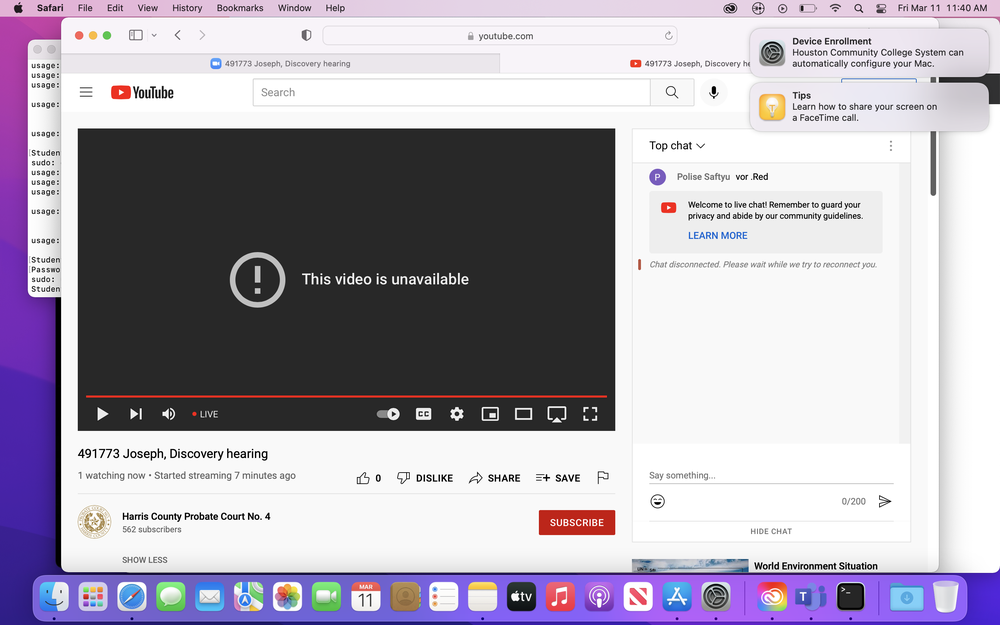Viewport: 1000px width, 625px height.
Task: Open live chat three-dot options menu
Action: (x=891, y=146)
